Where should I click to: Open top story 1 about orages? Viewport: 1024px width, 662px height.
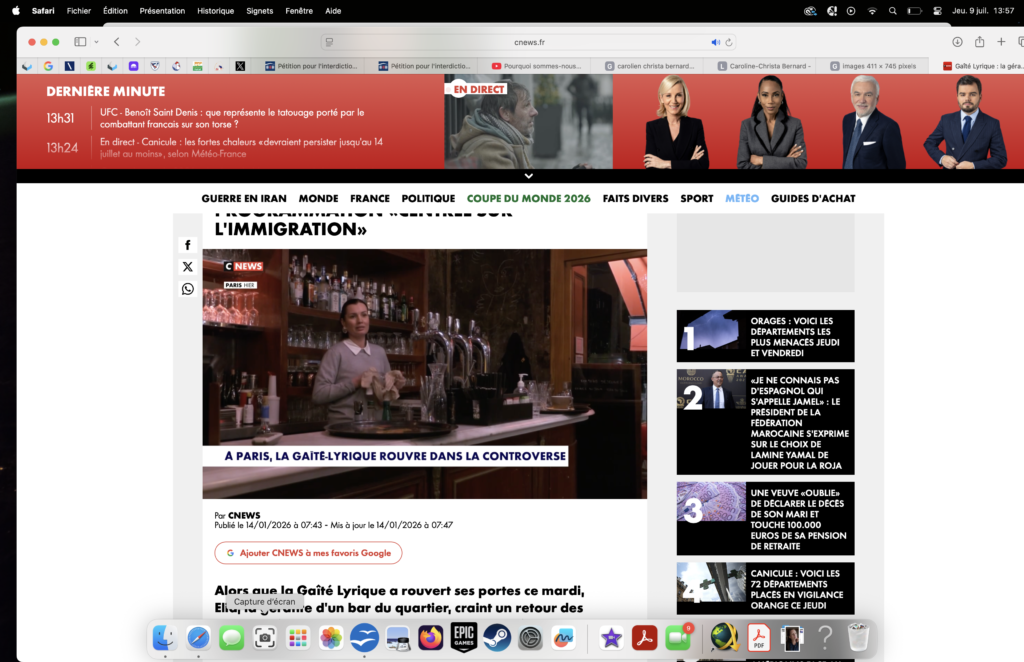[765, 336]
